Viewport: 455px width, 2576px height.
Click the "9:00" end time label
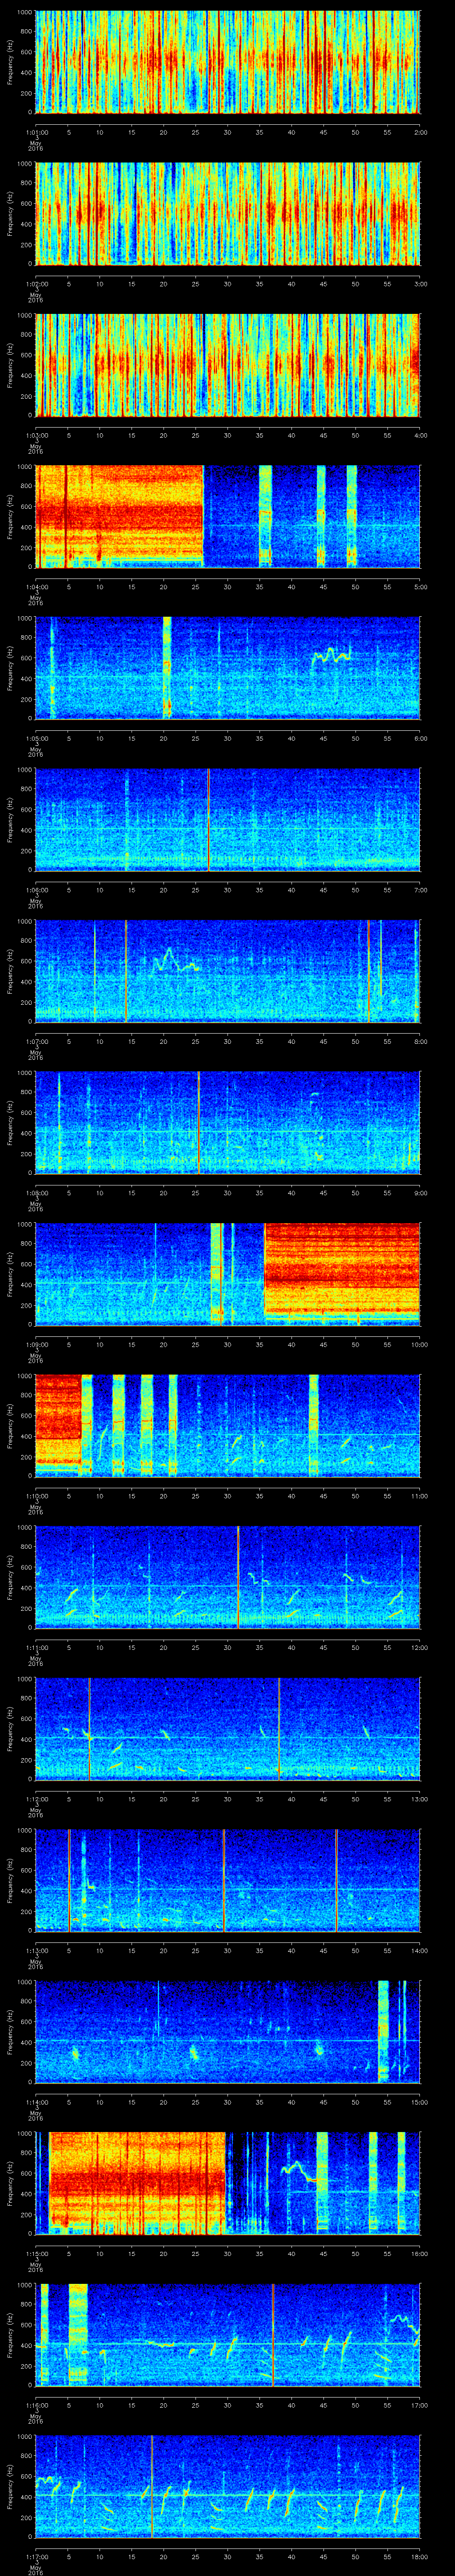pos(420,1192)
